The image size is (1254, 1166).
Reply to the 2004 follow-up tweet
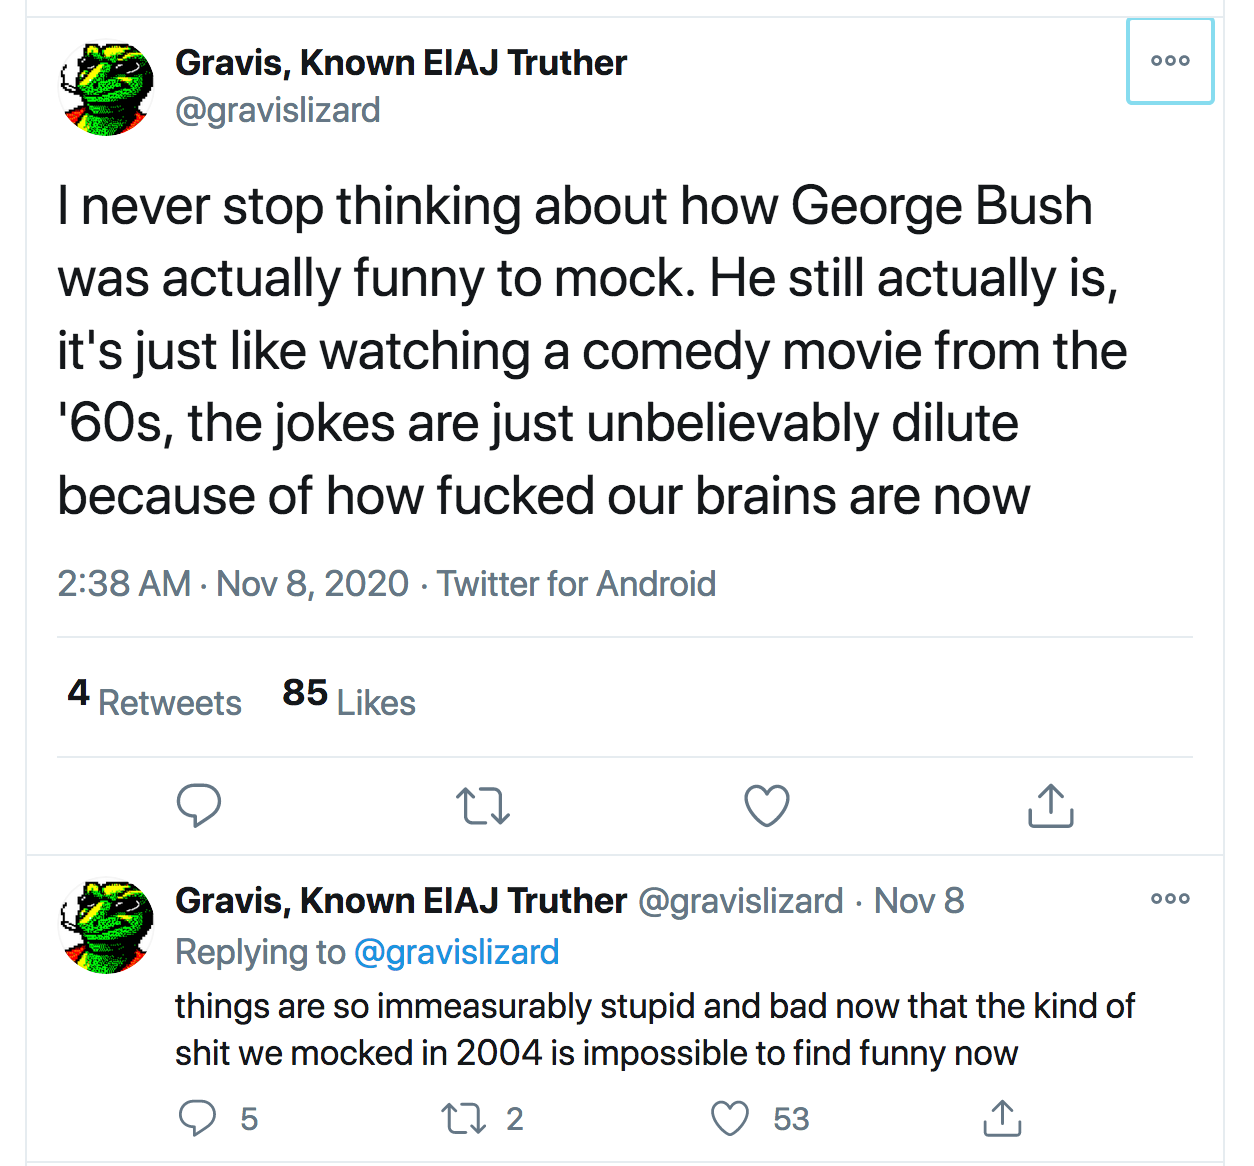[197, 1118]
